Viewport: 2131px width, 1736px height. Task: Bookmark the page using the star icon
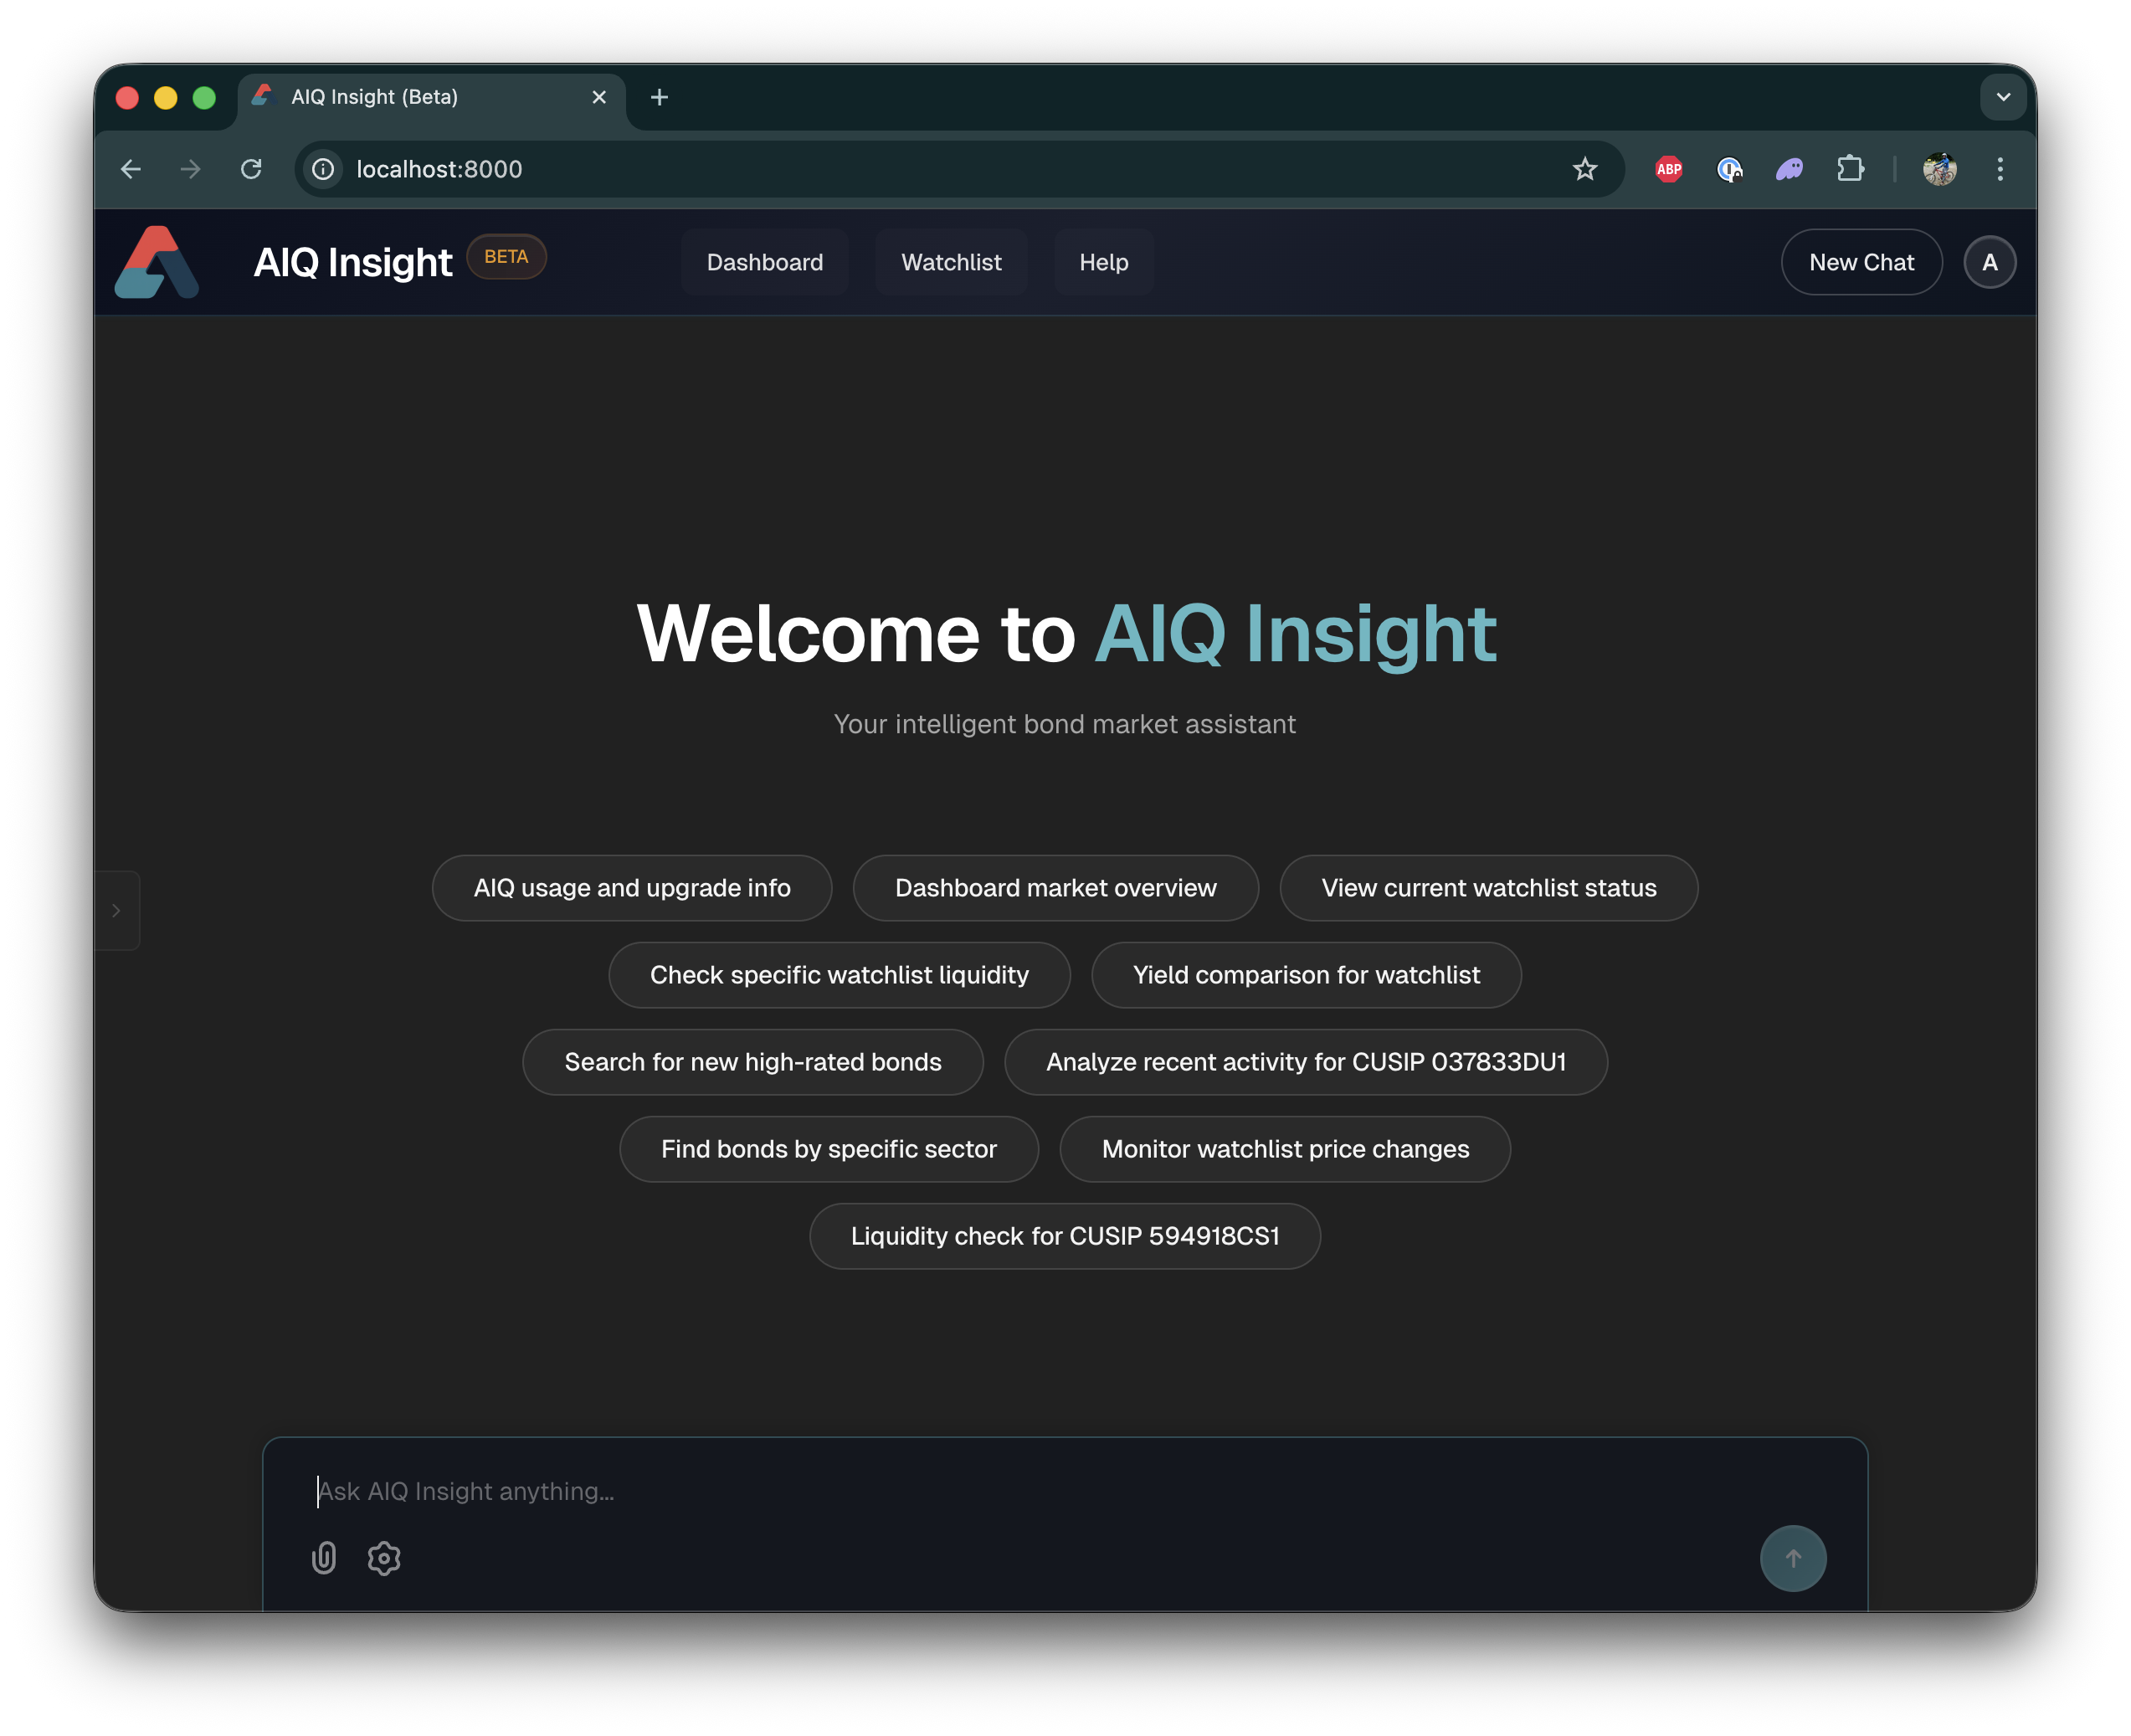pos(1585,169)
